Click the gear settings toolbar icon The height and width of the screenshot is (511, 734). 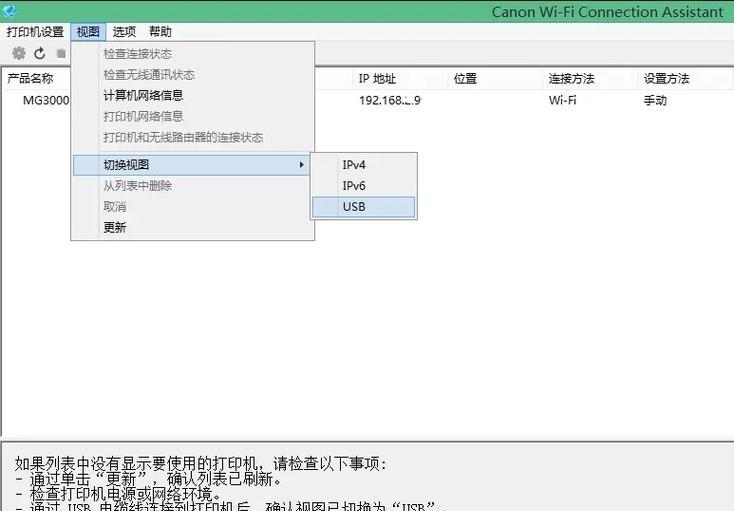coord(19,53)
